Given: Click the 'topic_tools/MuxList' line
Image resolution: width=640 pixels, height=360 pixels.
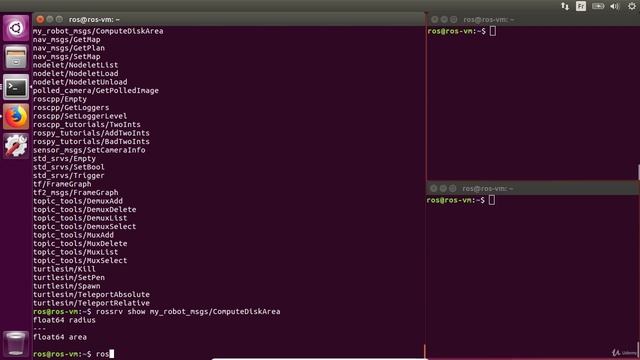Looking at the screenshot, I should [x=76, y=252].
